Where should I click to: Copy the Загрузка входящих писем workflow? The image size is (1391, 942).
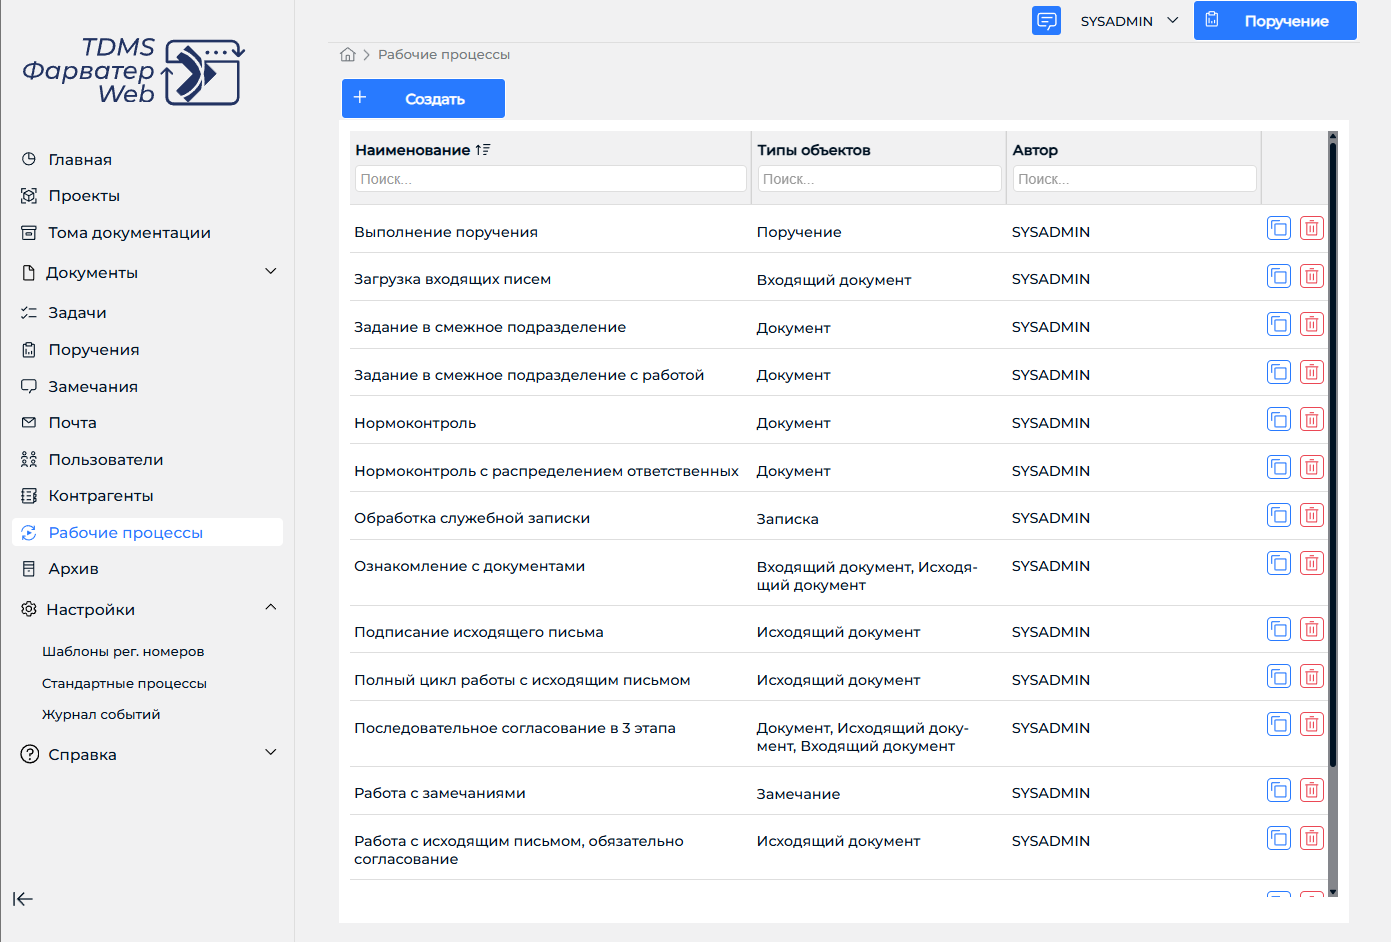(x=1279, y=276)
